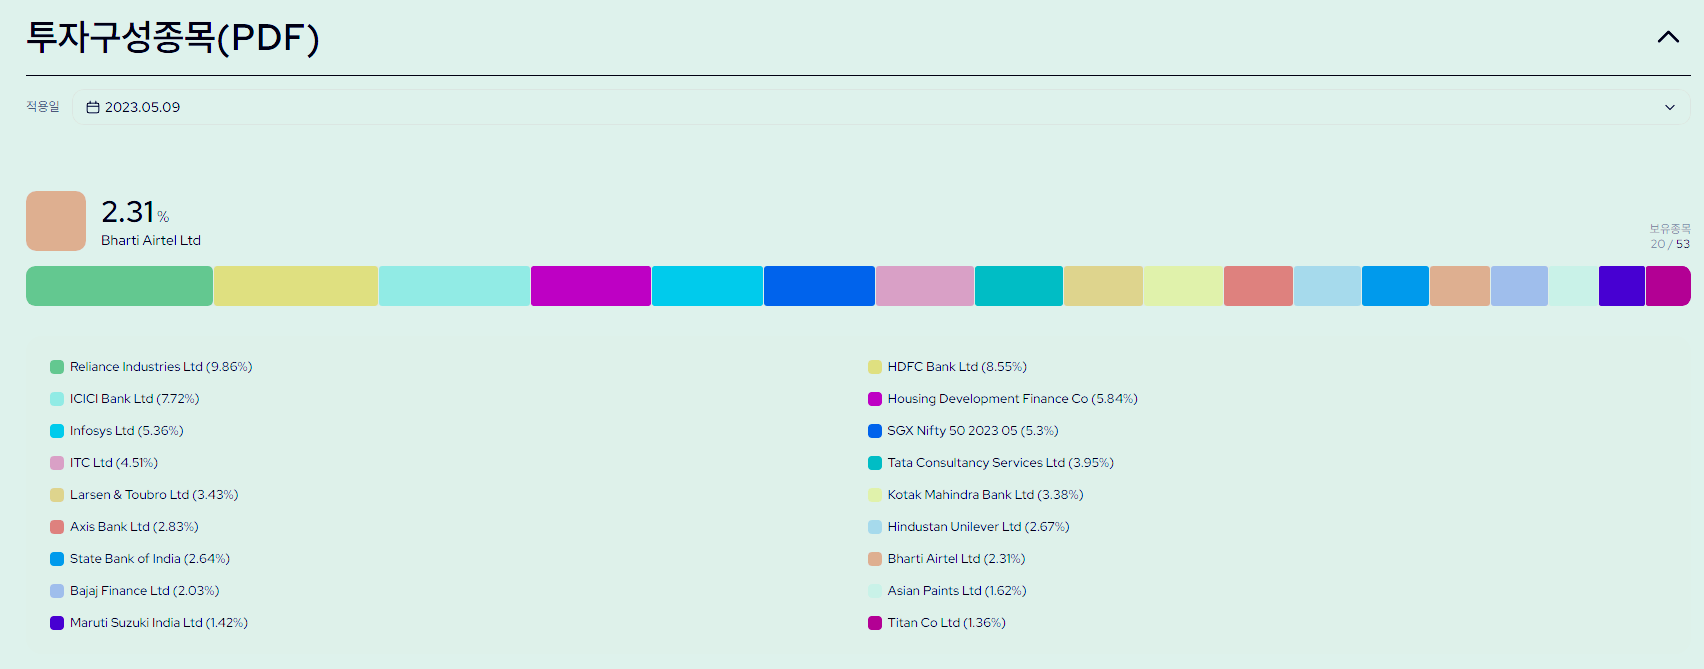This screenshot has width=1704, height=669.
Task: Select Larsen & Toubro tan bar segment
Action: click(x=1103, y=286)
